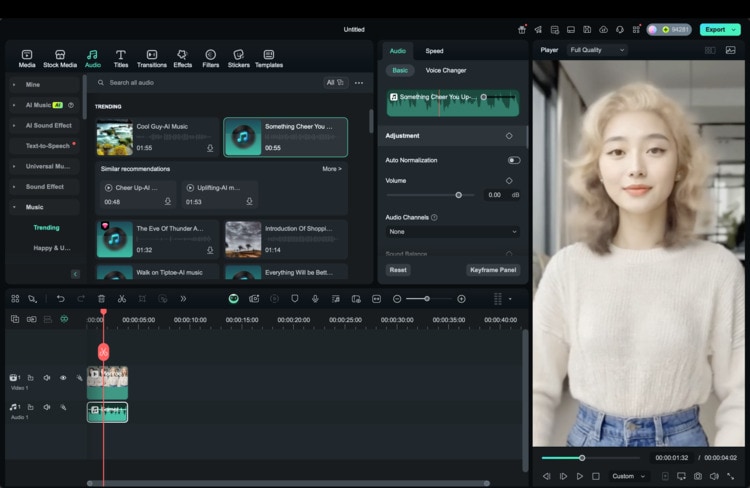Switch to the Speed tab
Image resolution: width=750 pixels, height=488 pixels.
click(x=434, y=51)
